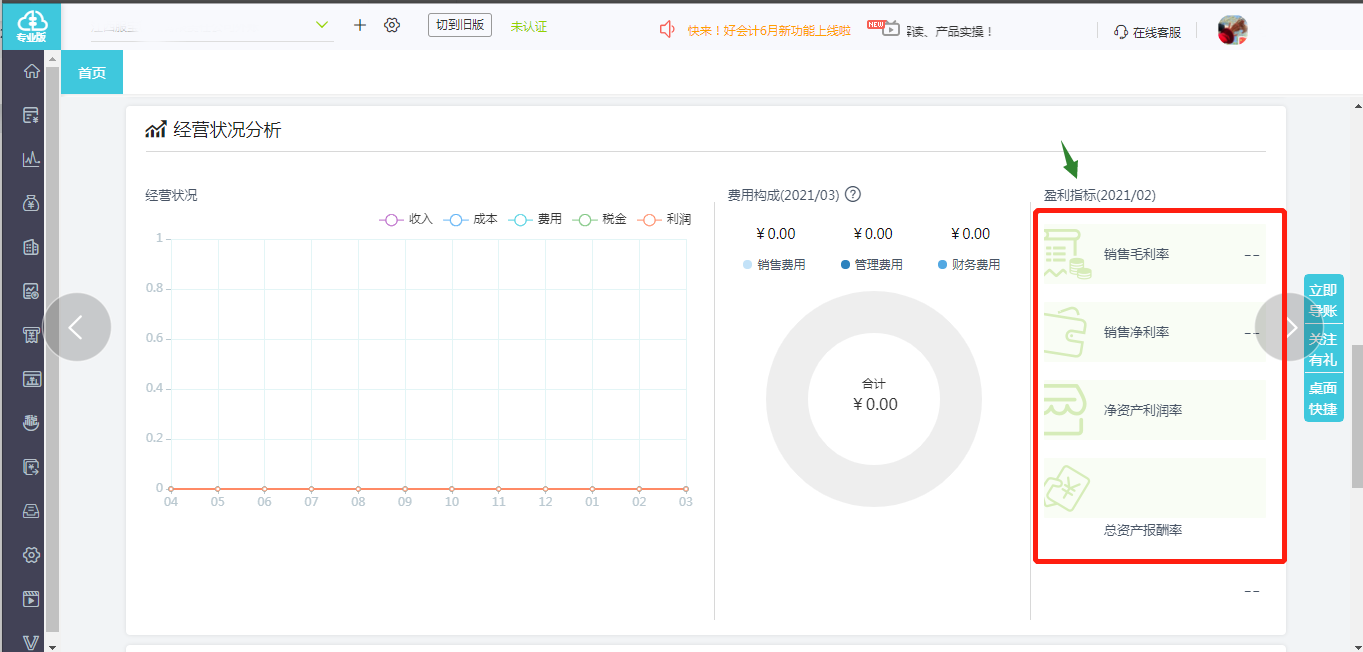Expand the account name dropdown arrow
Image resolution: width=1363 pixels, height=652 pixels.
click(321, 24)
